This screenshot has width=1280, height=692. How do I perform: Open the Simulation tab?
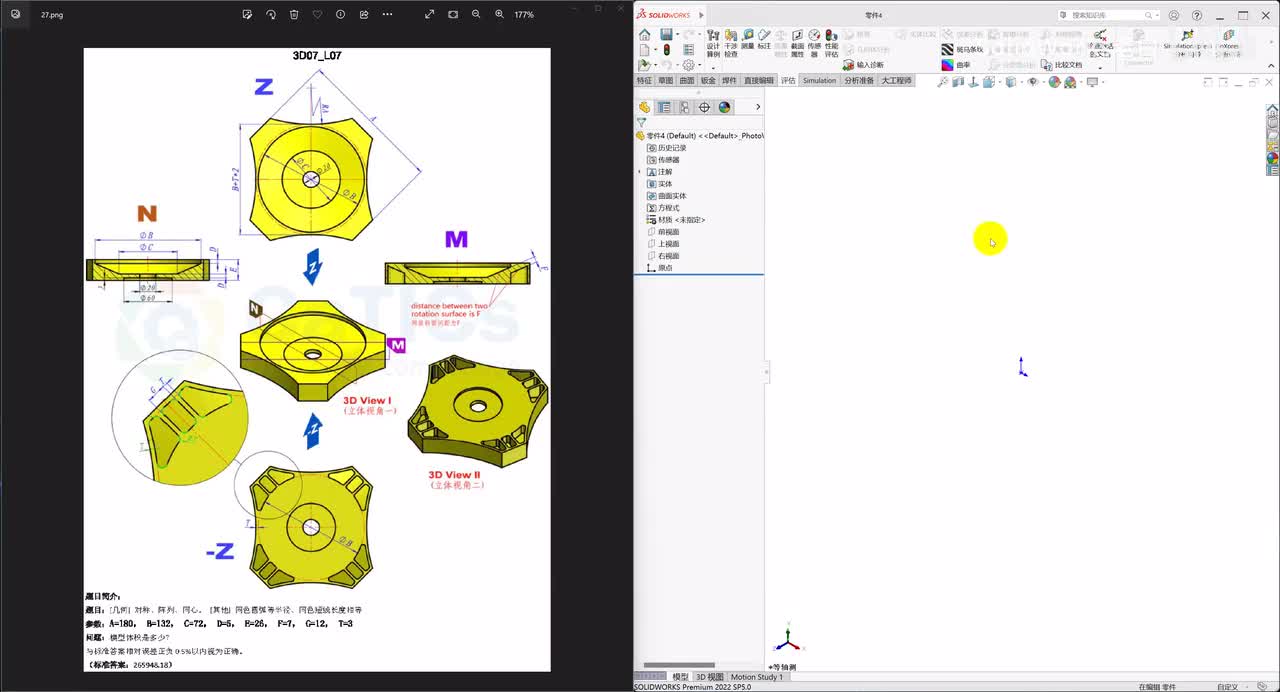point(819,81)
